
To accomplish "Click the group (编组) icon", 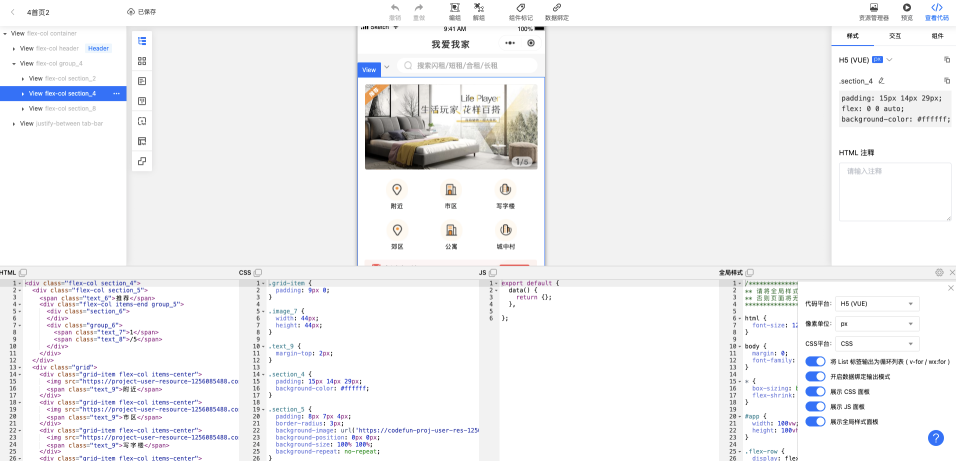I will click(455, 8).
